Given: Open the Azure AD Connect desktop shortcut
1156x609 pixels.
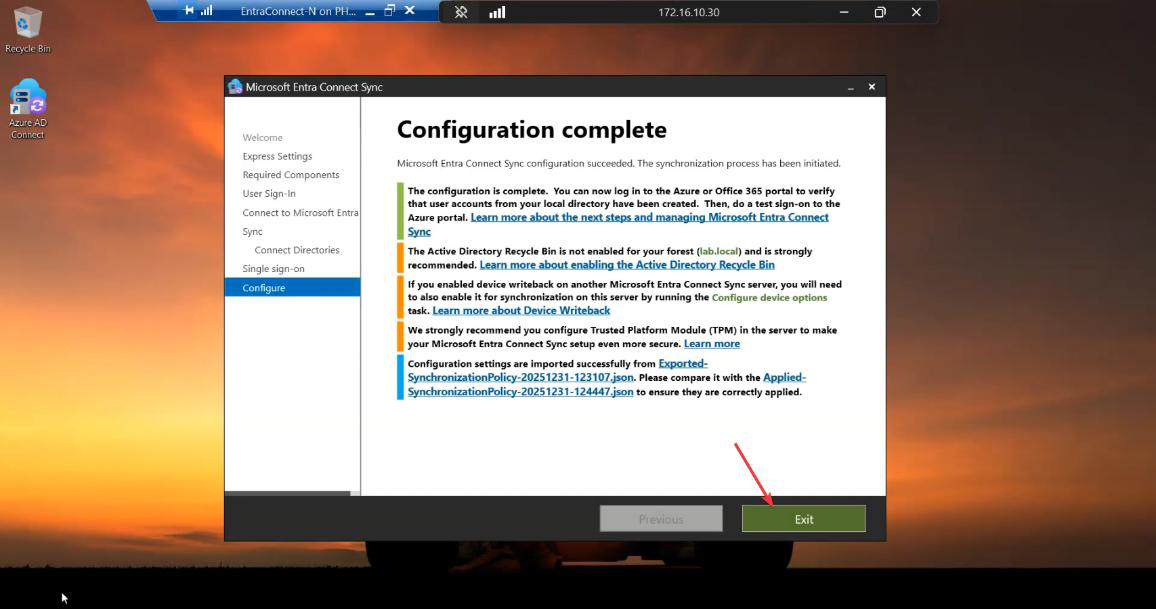Looking at the screenshot, I should [x=28, y=109].
